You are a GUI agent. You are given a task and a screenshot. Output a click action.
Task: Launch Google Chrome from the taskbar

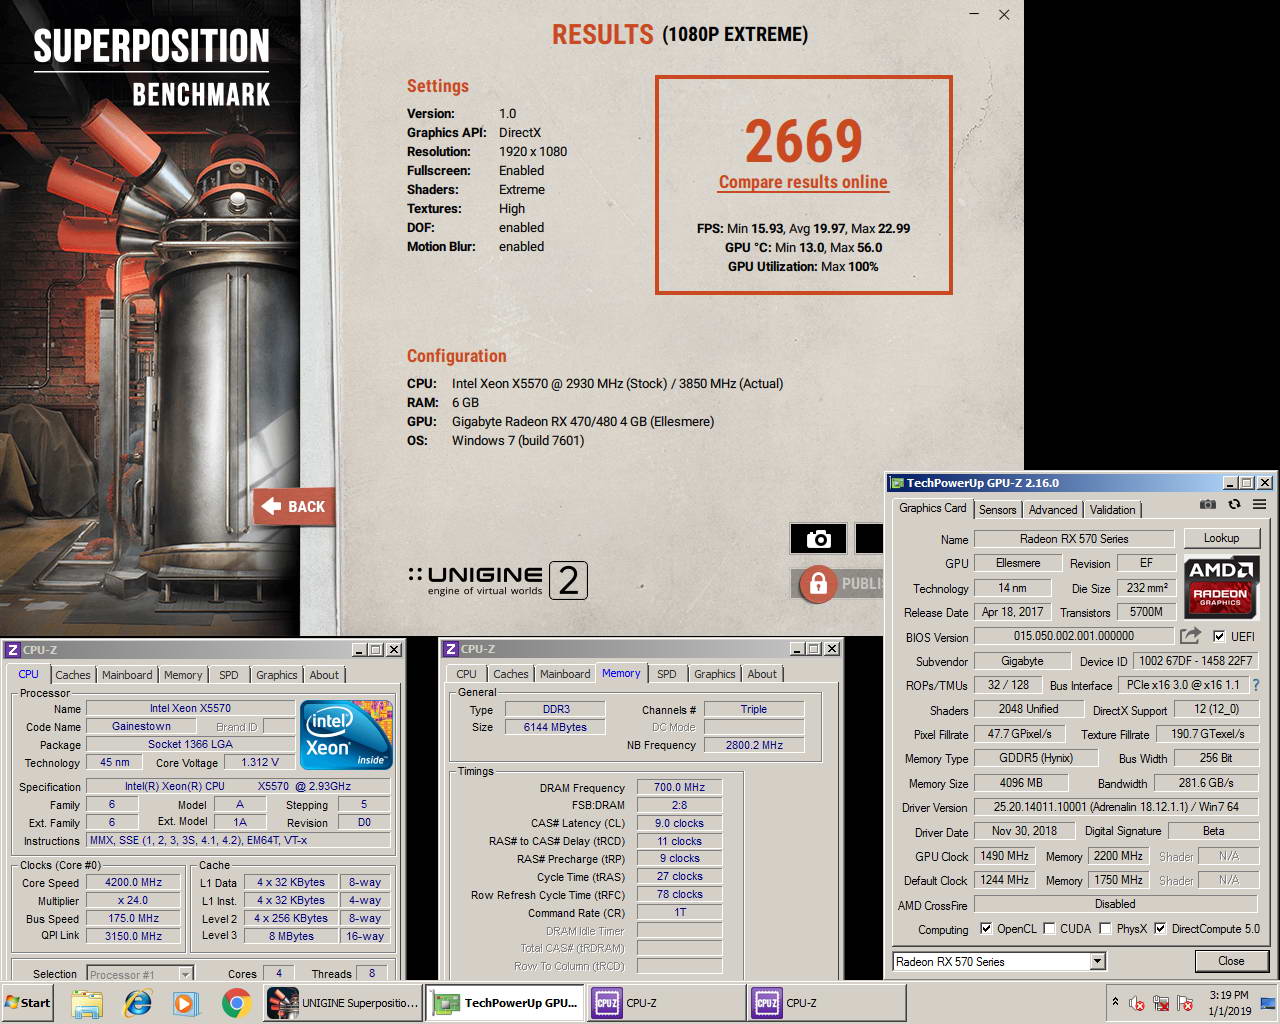[x=236, y=1002]
